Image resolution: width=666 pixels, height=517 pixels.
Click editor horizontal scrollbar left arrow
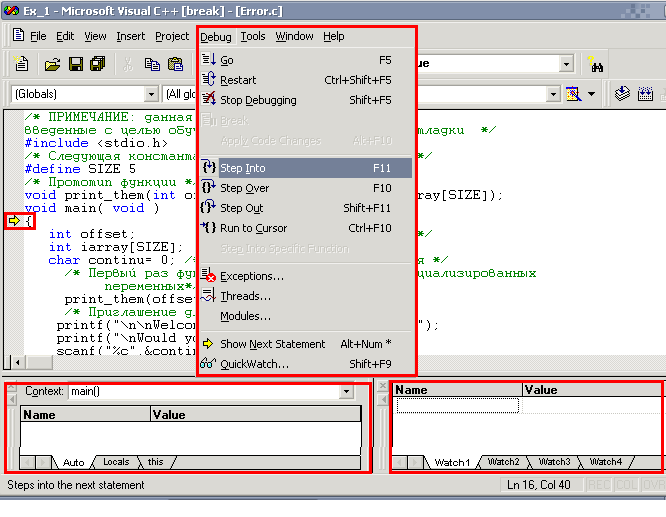pyautogui.click(x=17, y=362)
